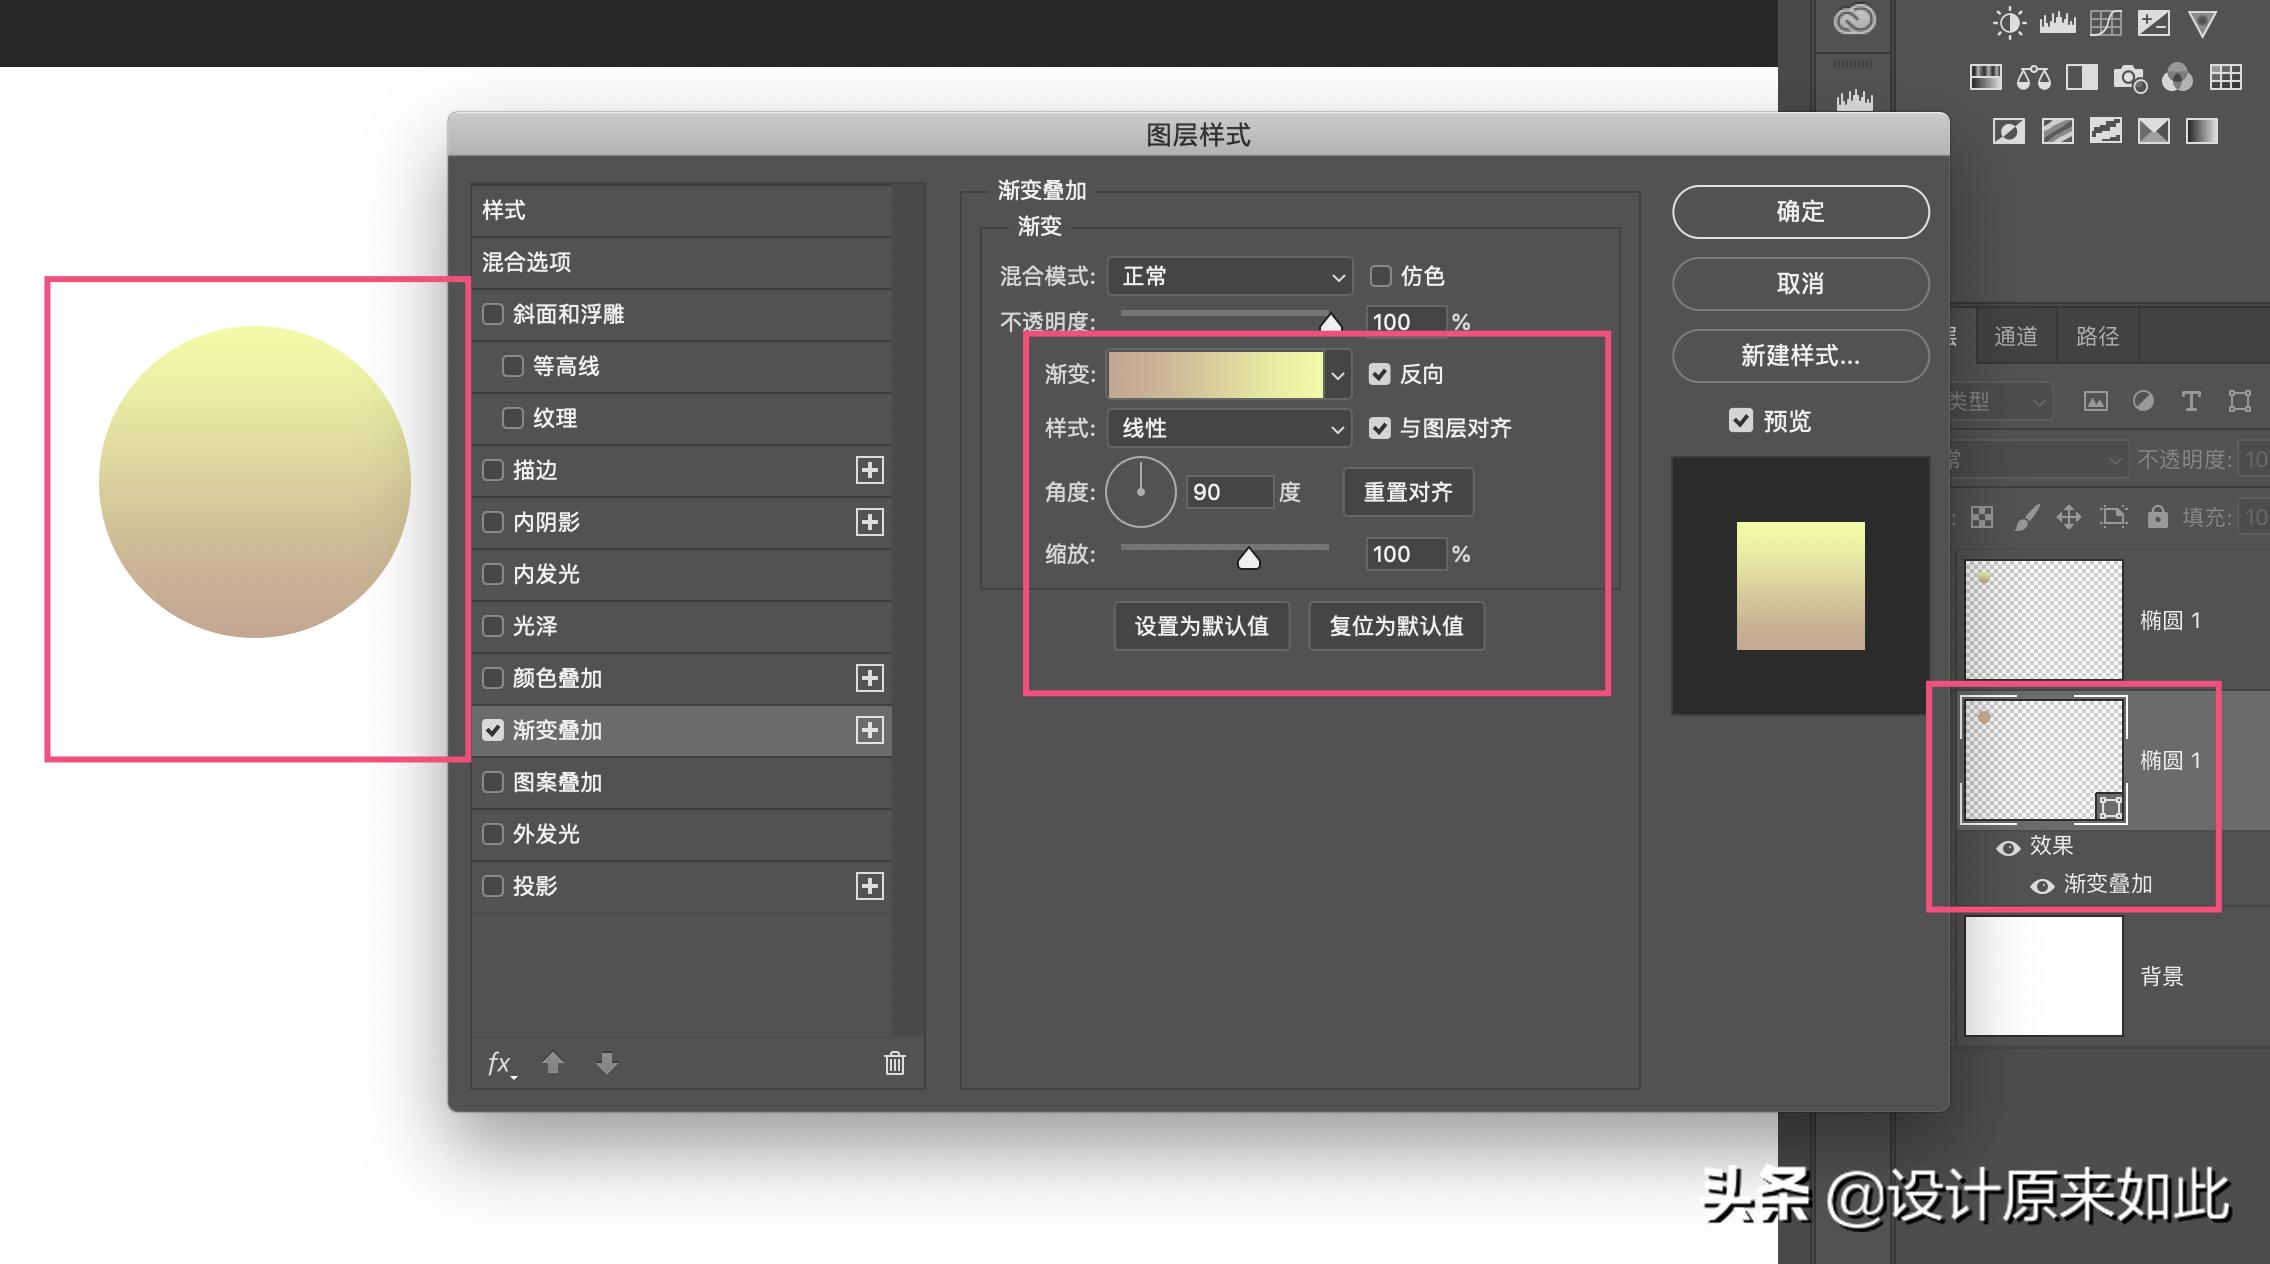
Task: Hide the 渐变叠加 effect visibility eye
Action: pos(2040,884)
